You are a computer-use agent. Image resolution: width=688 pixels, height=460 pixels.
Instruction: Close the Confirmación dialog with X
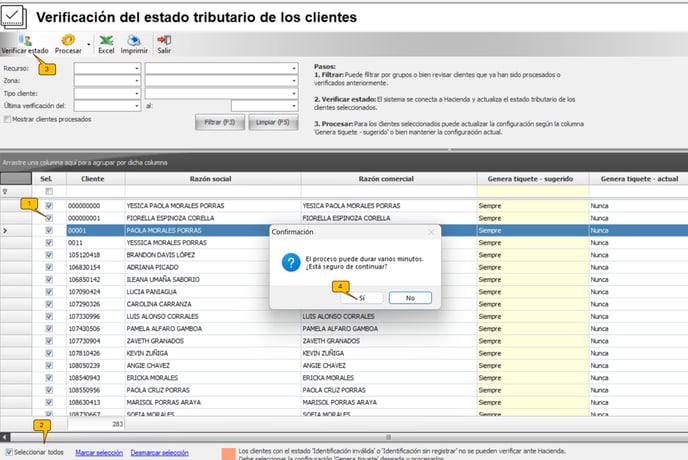(x=431, y=232)
